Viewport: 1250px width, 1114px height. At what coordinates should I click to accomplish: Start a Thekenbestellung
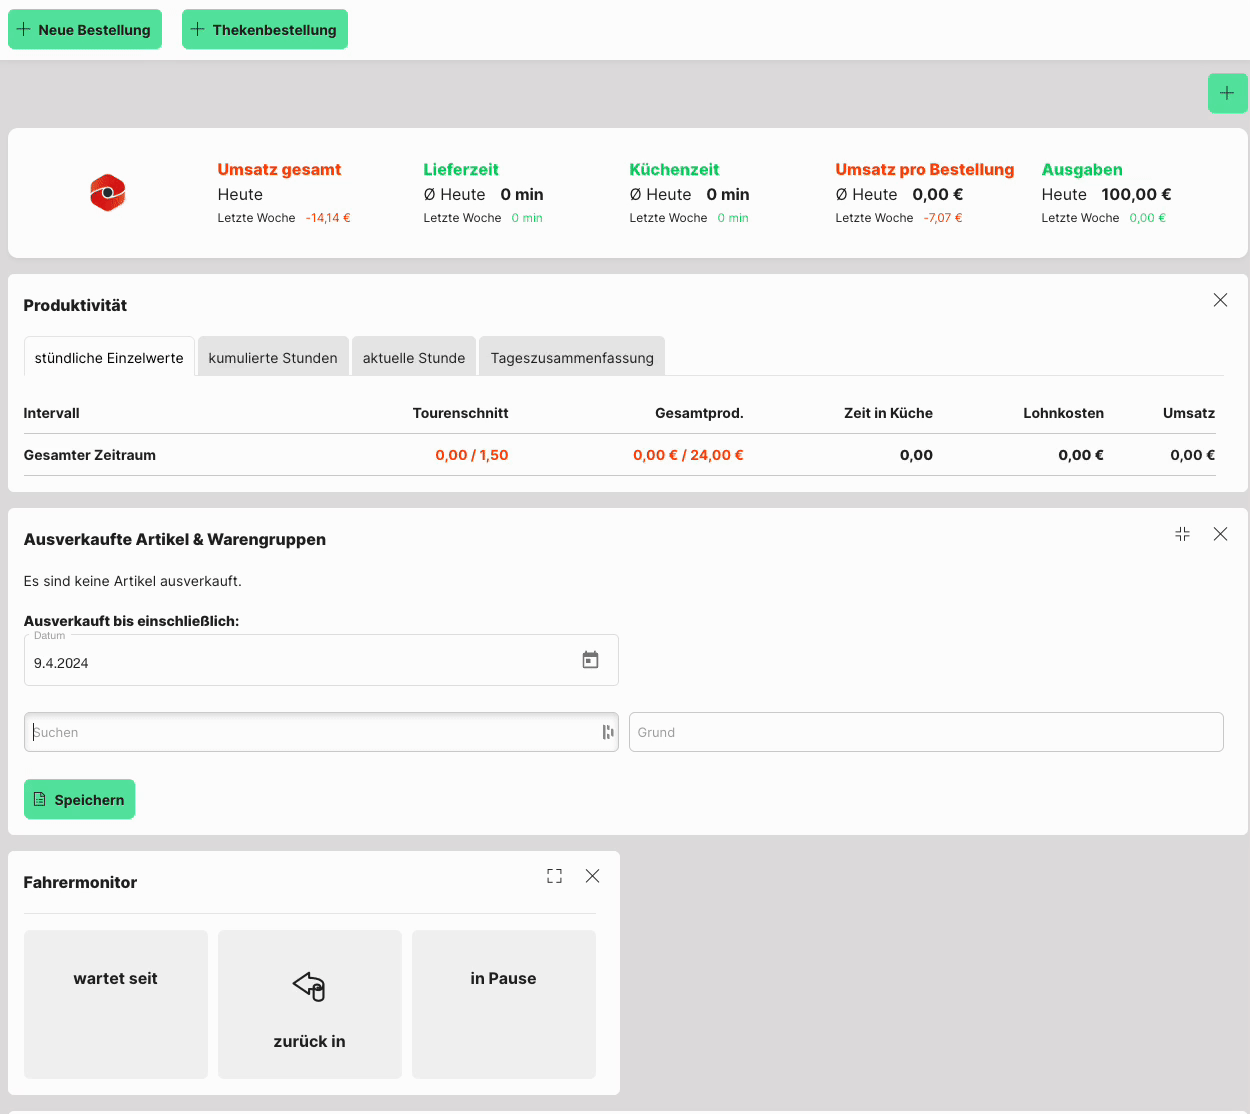265,30
